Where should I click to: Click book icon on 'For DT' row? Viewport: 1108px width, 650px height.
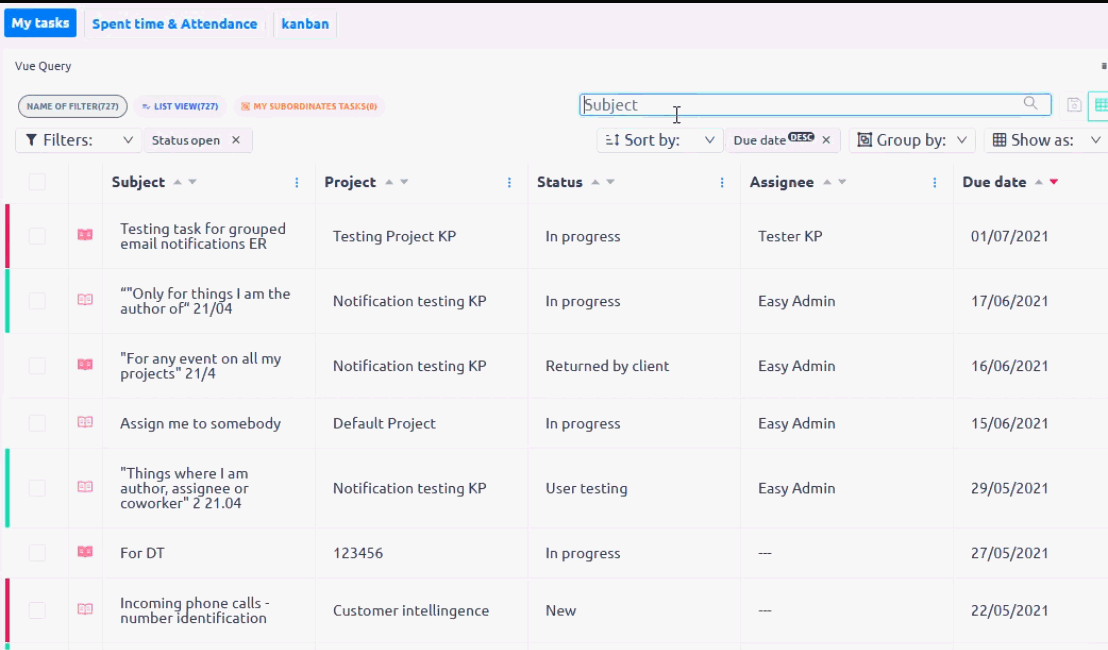[85, 552]
